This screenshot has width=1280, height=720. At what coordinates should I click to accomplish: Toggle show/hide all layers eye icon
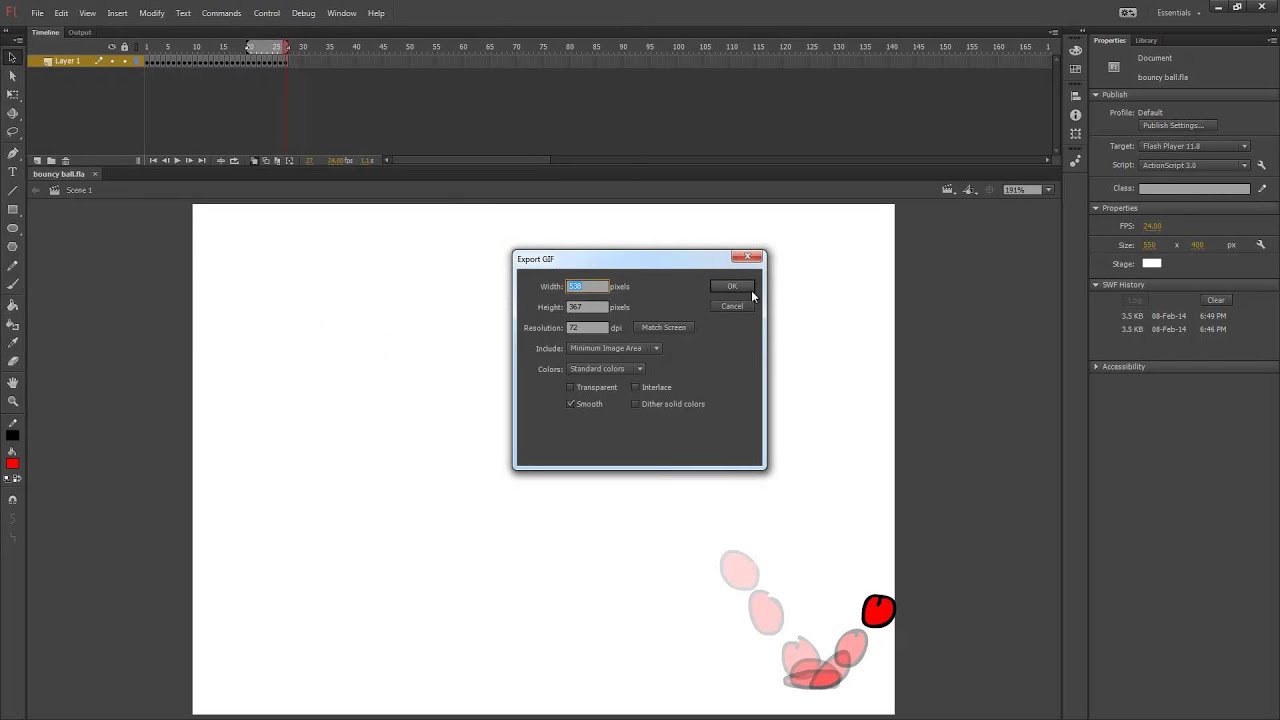click(112, 47)
